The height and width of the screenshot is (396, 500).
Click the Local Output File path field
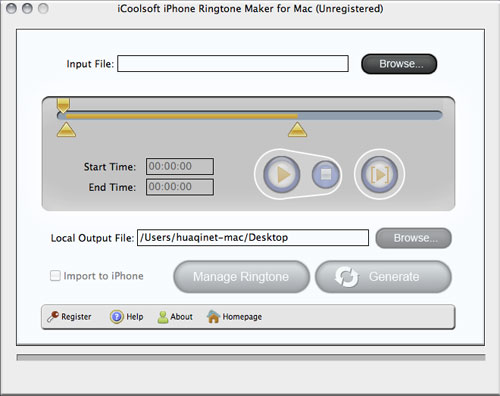[x=253, y=238]
